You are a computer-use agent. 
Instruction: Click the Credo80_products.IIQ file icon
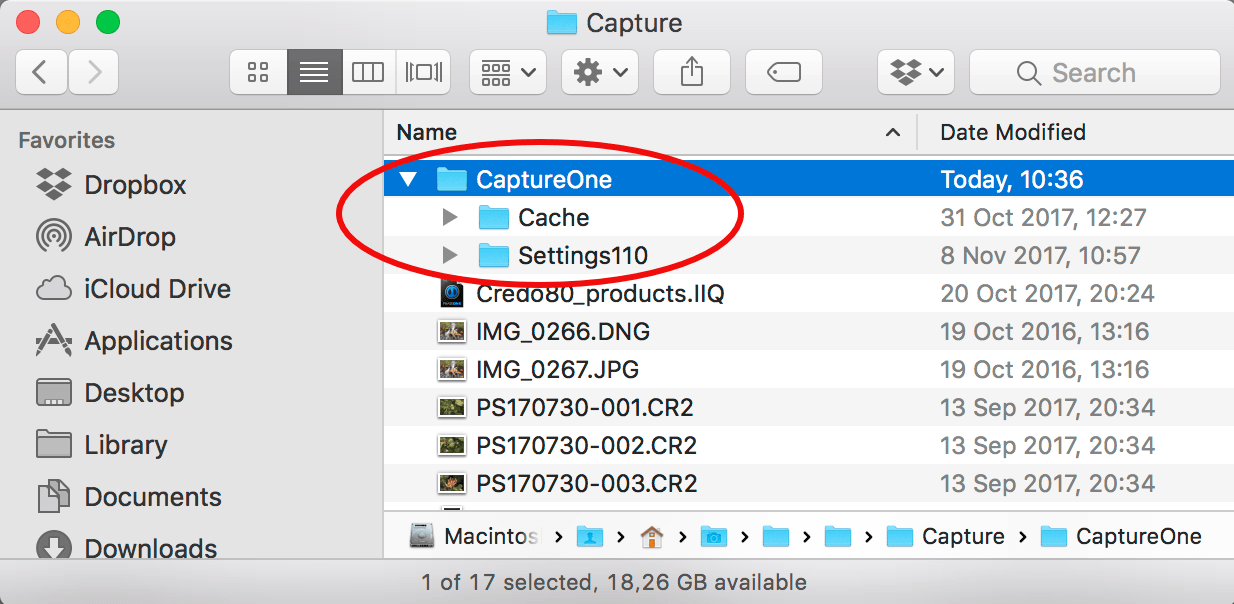pos(452,294)
